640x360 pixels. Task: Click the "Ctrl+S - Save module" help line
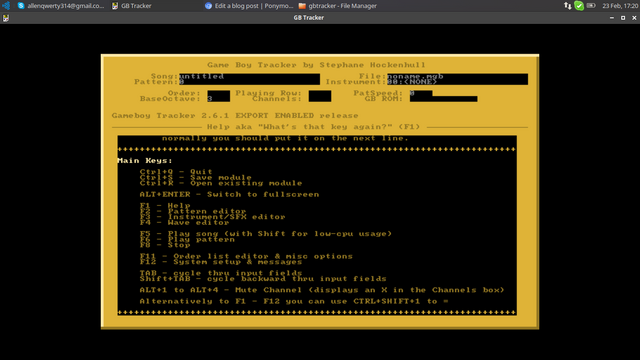click(196, 178)
